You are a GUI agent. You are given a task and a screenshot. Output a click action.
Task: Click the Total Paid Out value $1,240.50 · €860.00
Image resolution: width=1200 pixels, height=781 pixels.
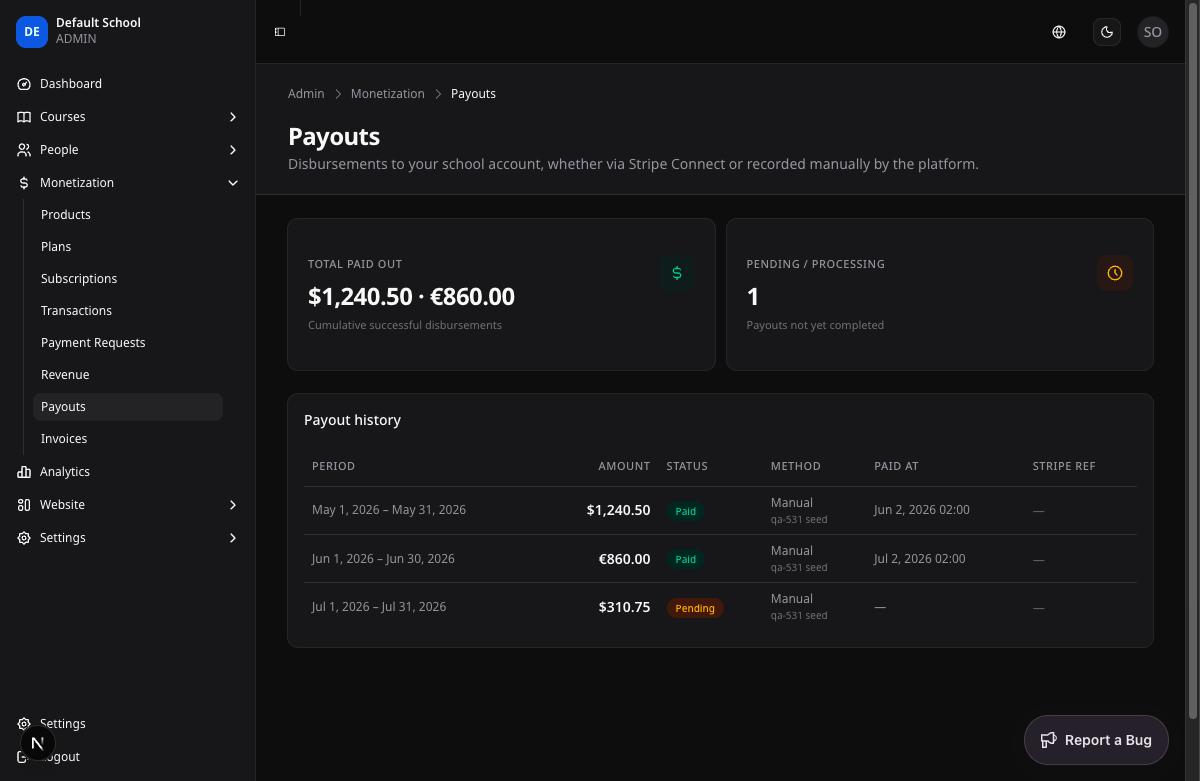pyautogui.click(x=411, y=297)
